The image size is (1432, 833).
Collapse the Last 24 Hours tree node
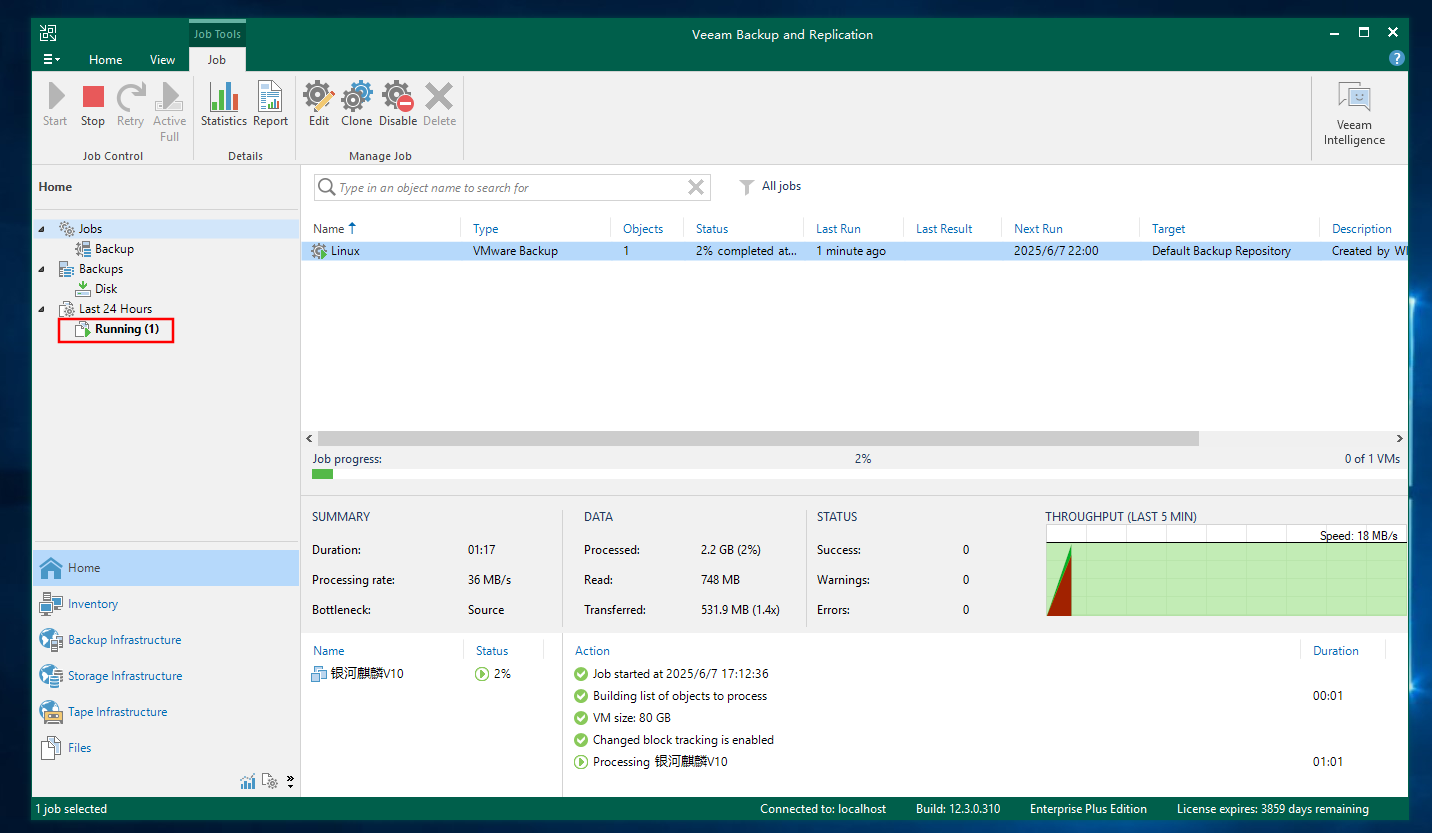click(x=42, y=309)
